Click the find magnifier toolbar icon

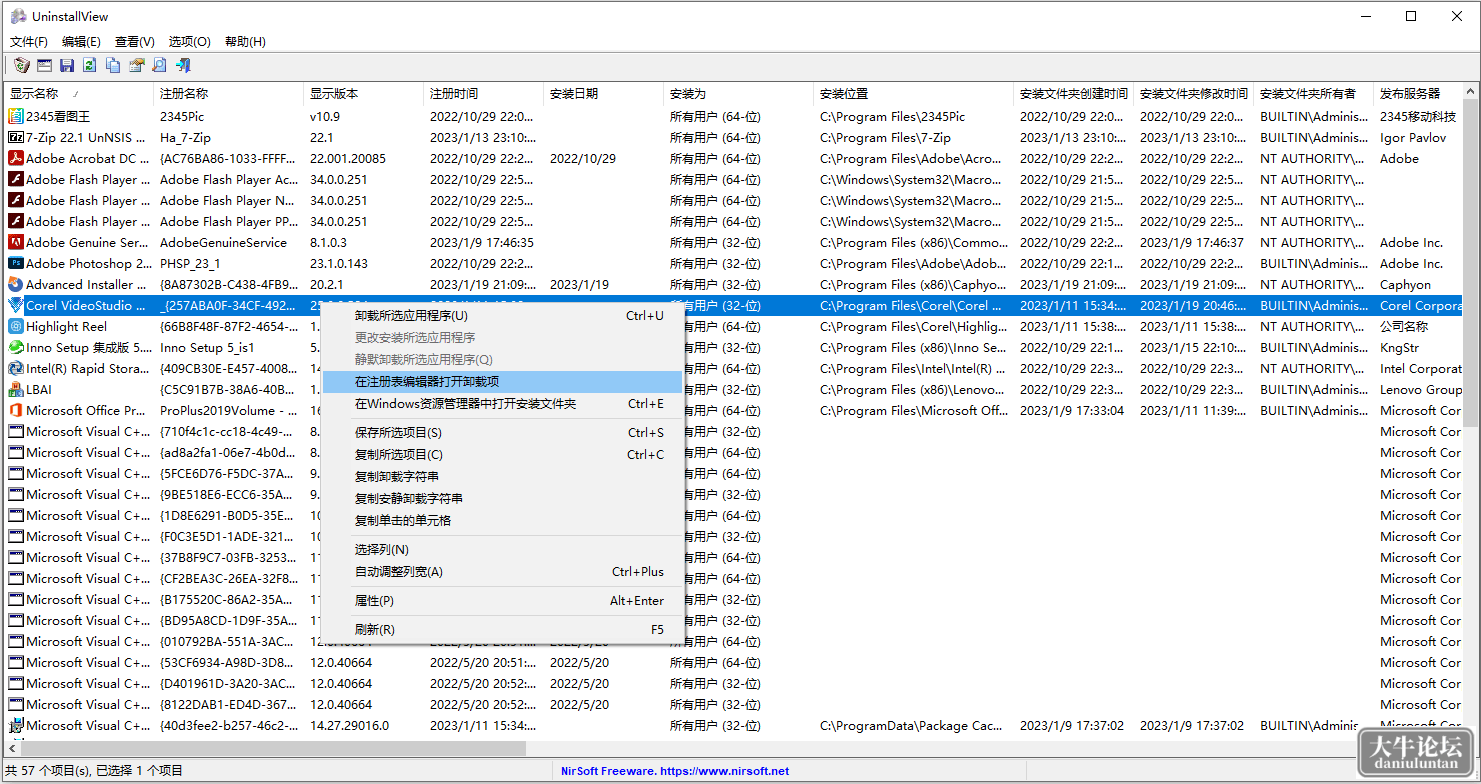pos(159,65)
